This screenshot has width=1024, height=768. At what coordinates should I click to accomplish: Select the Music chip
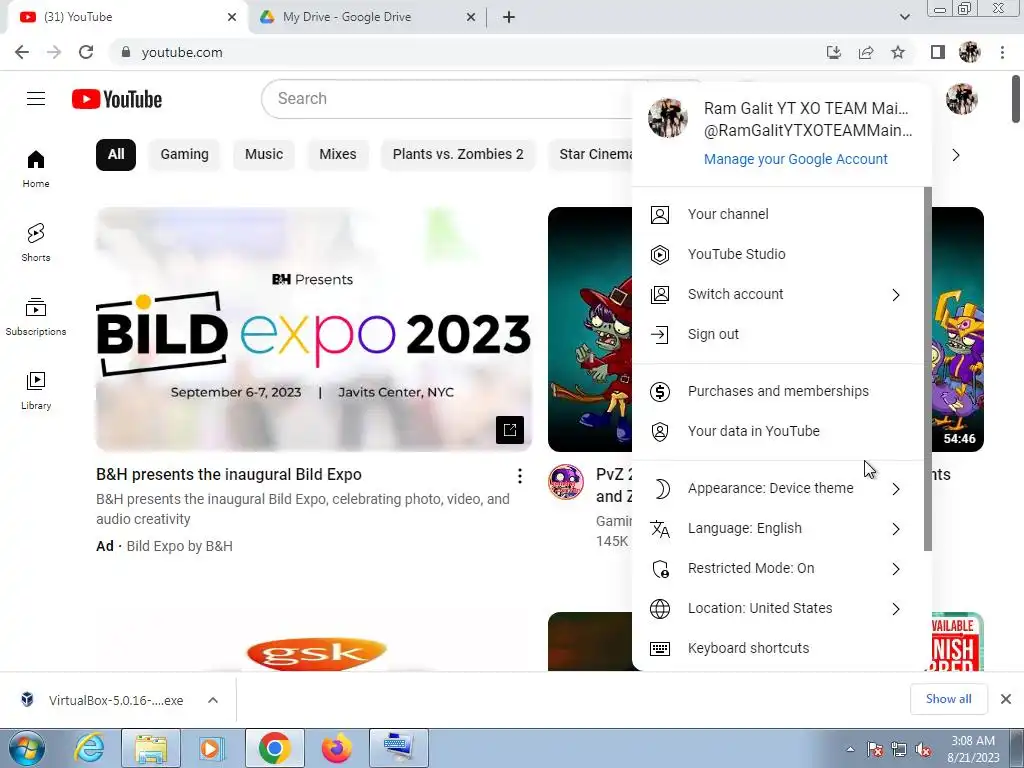(264, 155)
